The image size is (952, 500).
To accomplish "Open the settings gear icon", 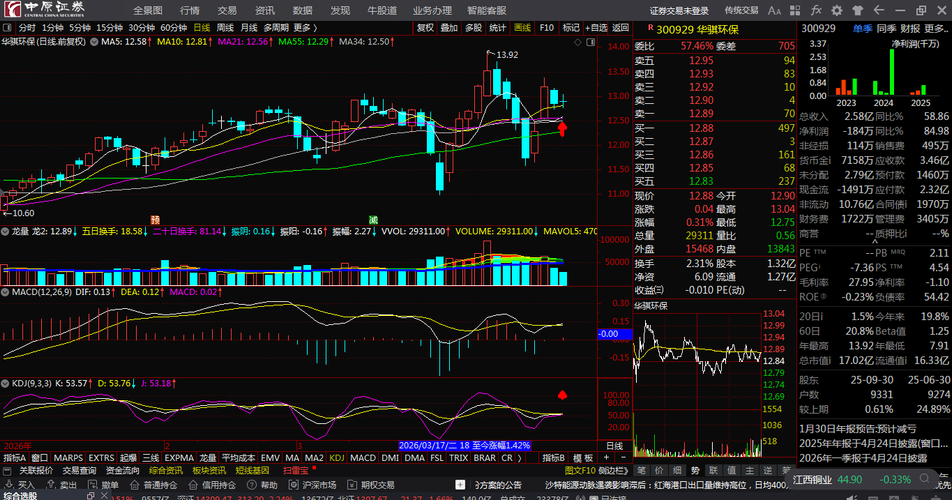I will pos(837,10).
